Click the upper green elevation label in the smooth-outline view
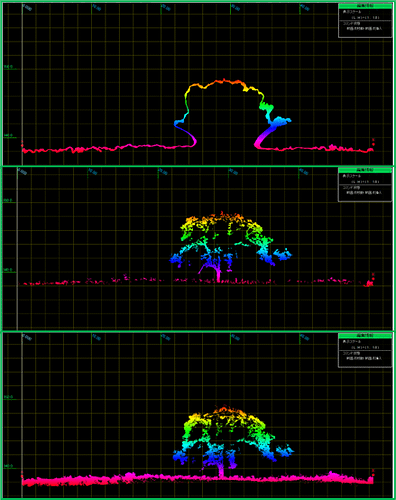 (x=8, y=67)
